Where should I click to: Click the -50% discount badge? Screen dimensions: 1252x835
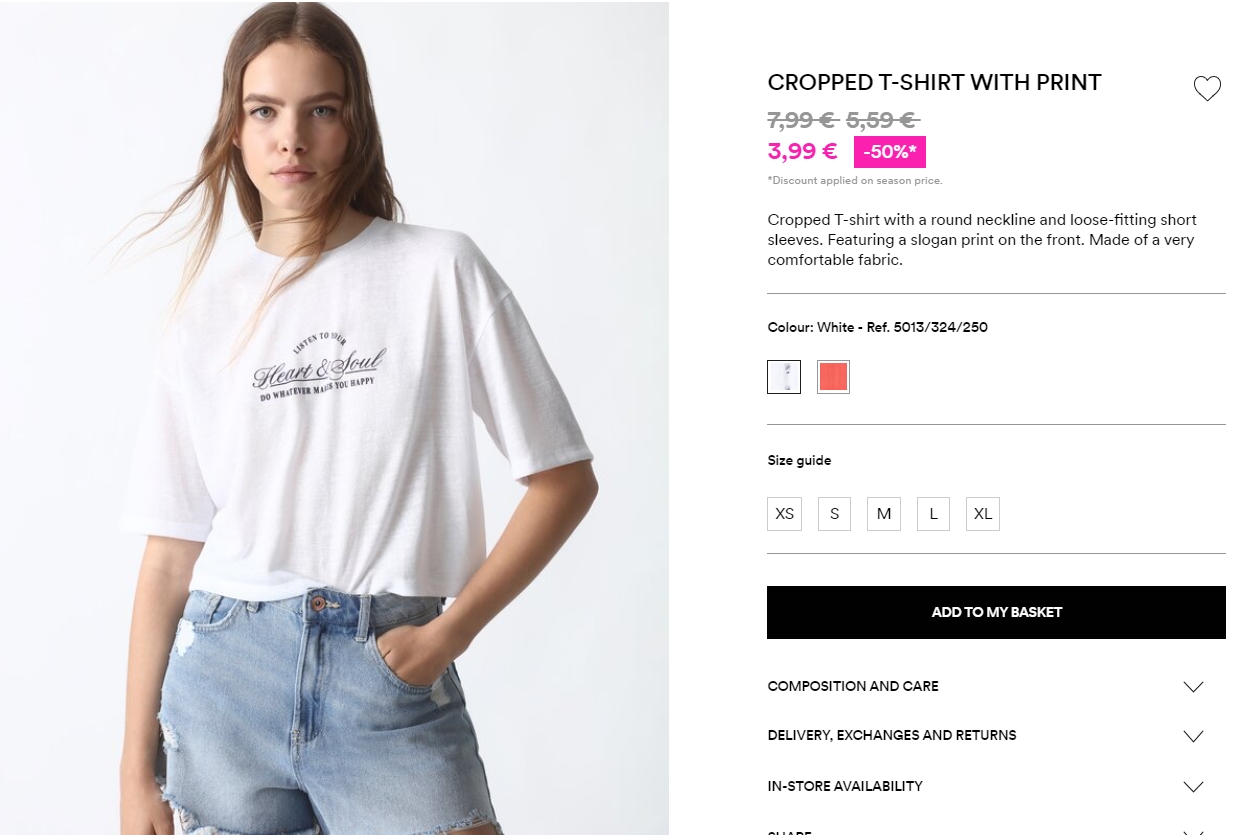pos(890,152)
